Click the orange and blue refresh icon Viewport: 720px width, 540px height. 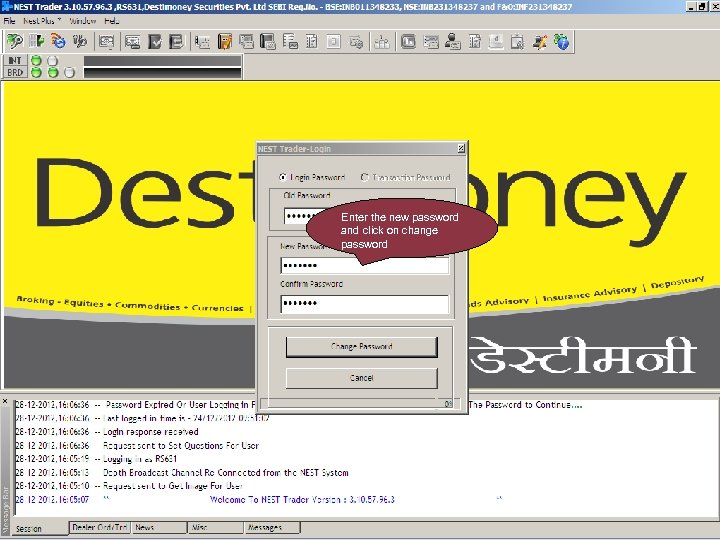[58, 42]
